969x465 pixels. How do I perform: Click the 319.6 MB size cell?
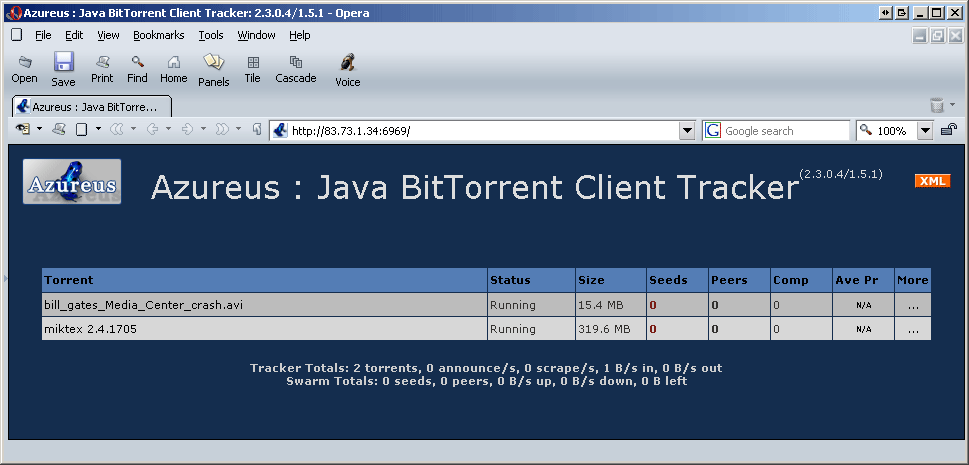pos(611,329)
